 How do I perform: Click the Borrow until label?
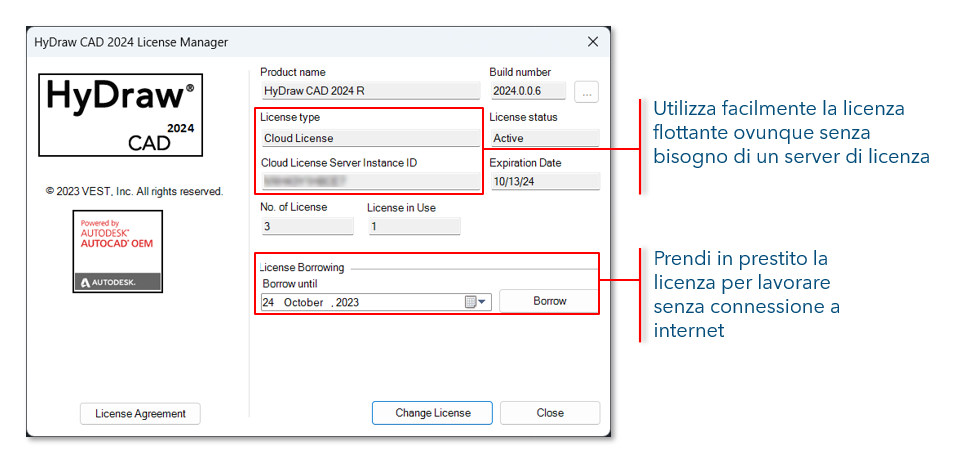point(290,284)
